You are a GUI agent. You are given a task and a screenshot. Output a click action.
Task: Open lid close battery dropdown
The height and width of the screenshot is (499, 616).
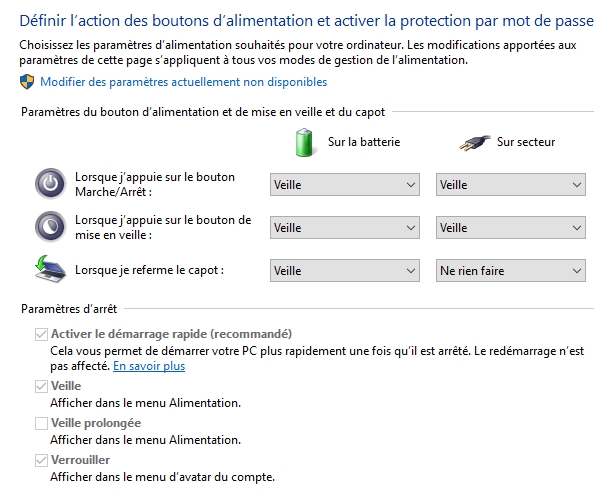[345, 270]
